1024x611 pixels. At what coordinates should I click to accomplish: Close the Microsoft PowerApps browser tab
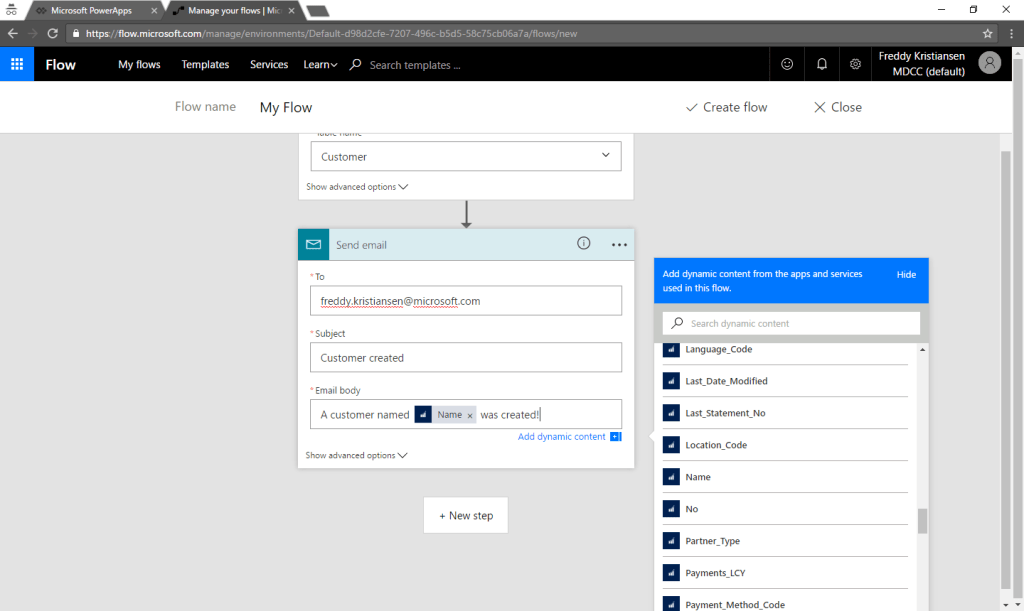coord(154,10)
